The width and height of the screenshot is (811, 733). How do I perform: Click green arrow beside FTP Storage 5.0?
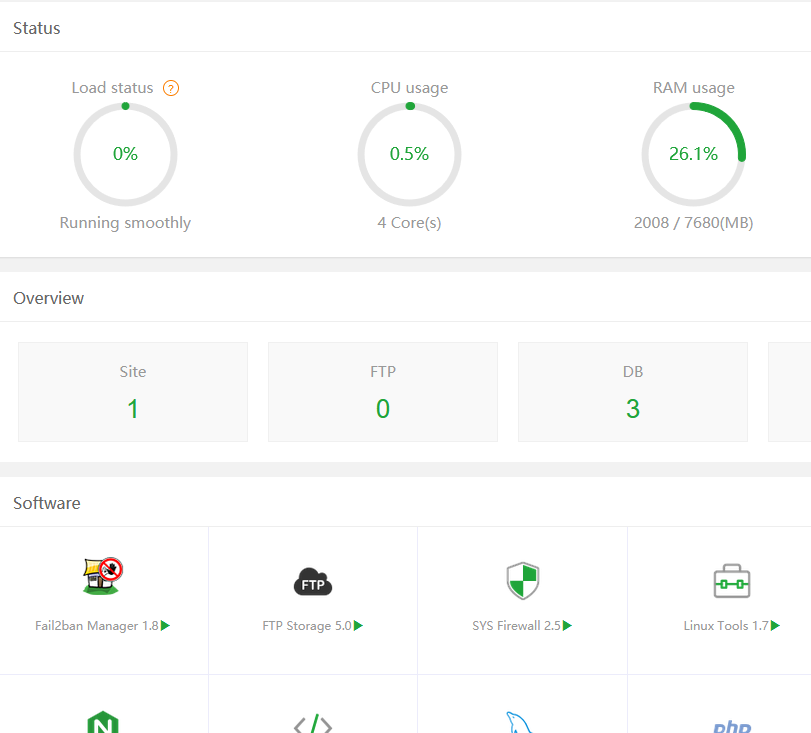[x=359, y=626]
